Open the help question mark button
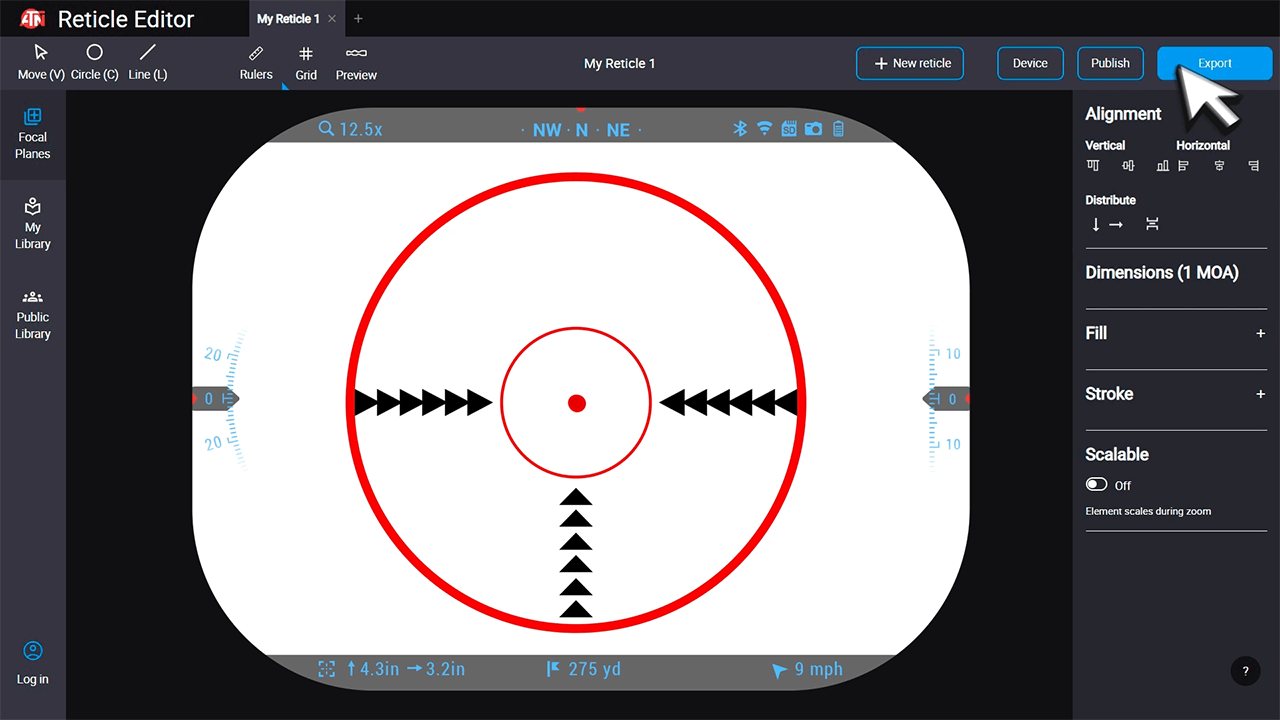 click(1245, 671)
